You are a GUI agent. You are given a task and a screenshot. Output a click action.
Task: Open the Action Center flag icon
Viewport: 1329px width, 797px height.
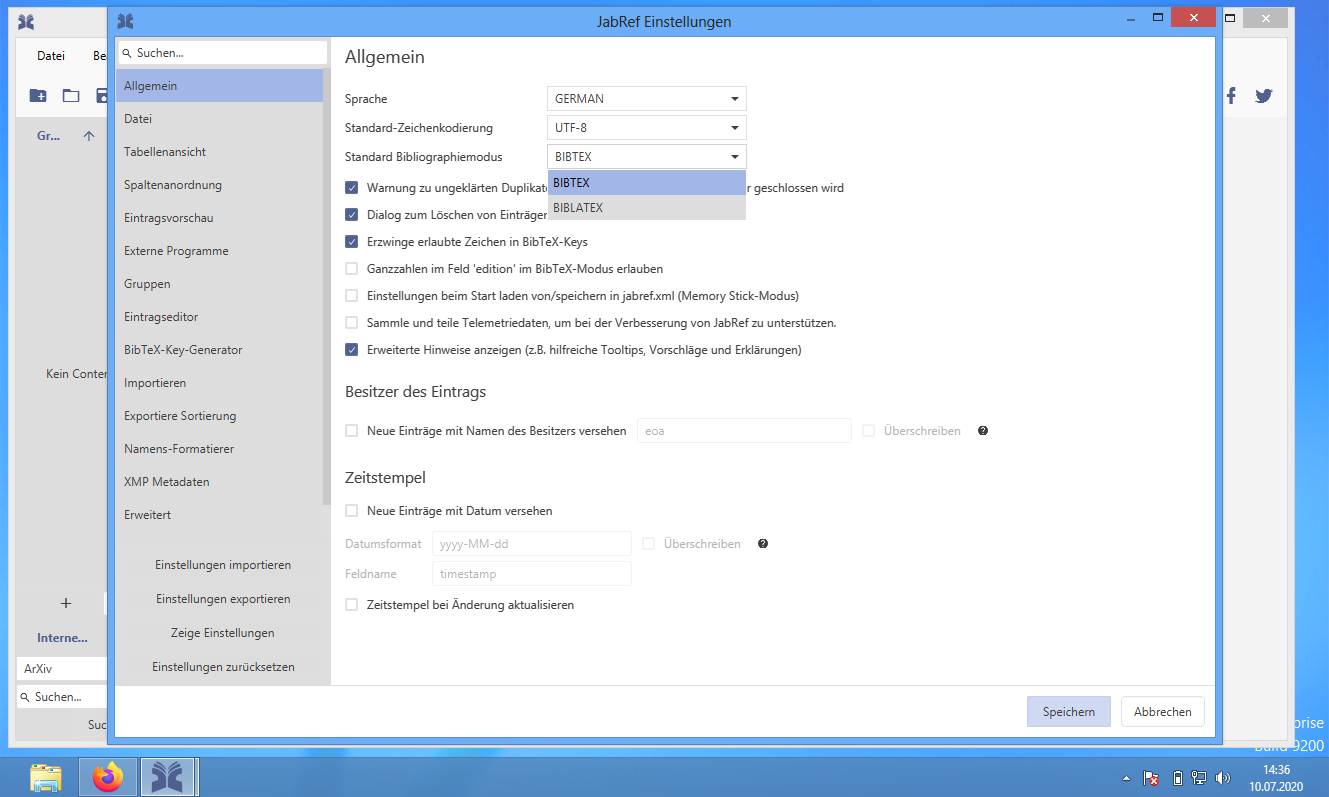tap(1152, 778)
